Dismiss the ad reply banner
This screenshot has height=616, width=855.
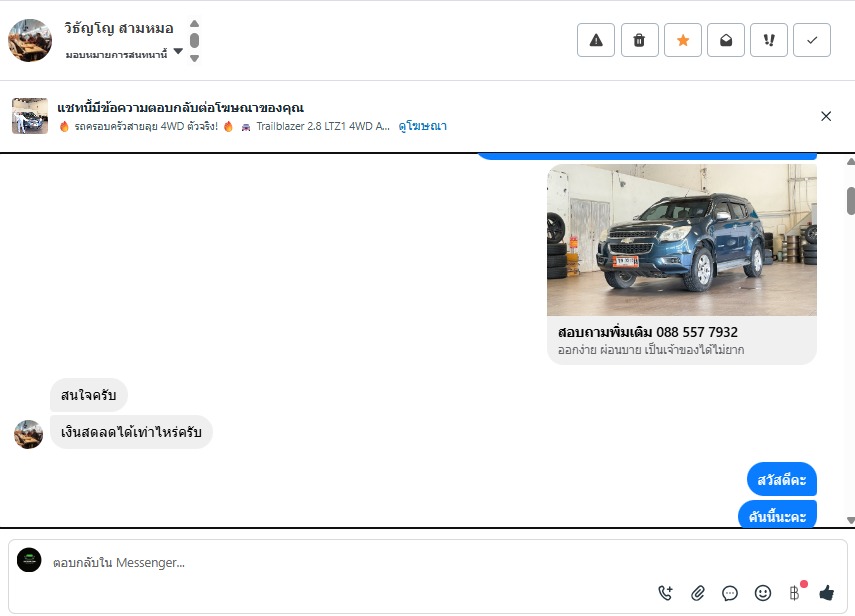(826, 116)
